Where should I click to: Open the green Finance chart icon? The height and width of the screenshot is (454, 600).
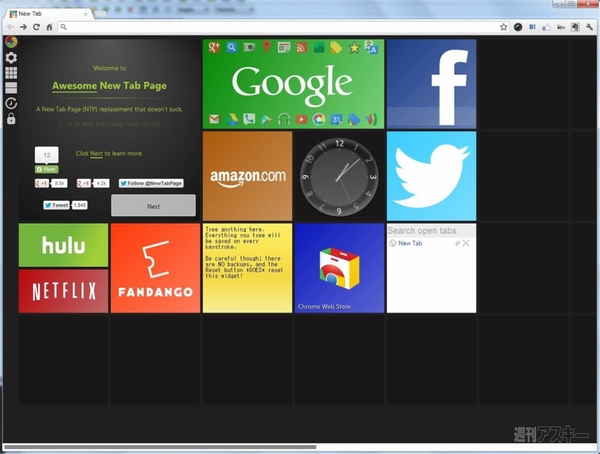coord(319,47)
